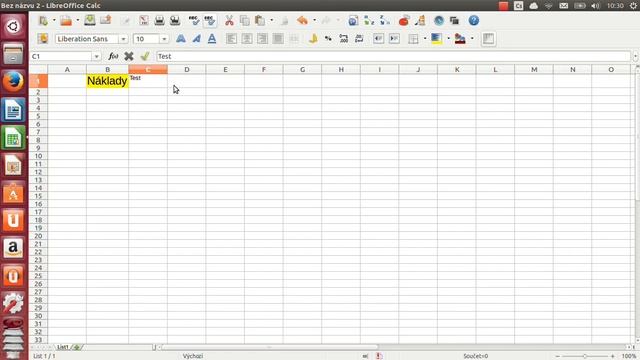Center cell text horizontally
Viewport: 640px width, 360px height.
click(247, 39)
